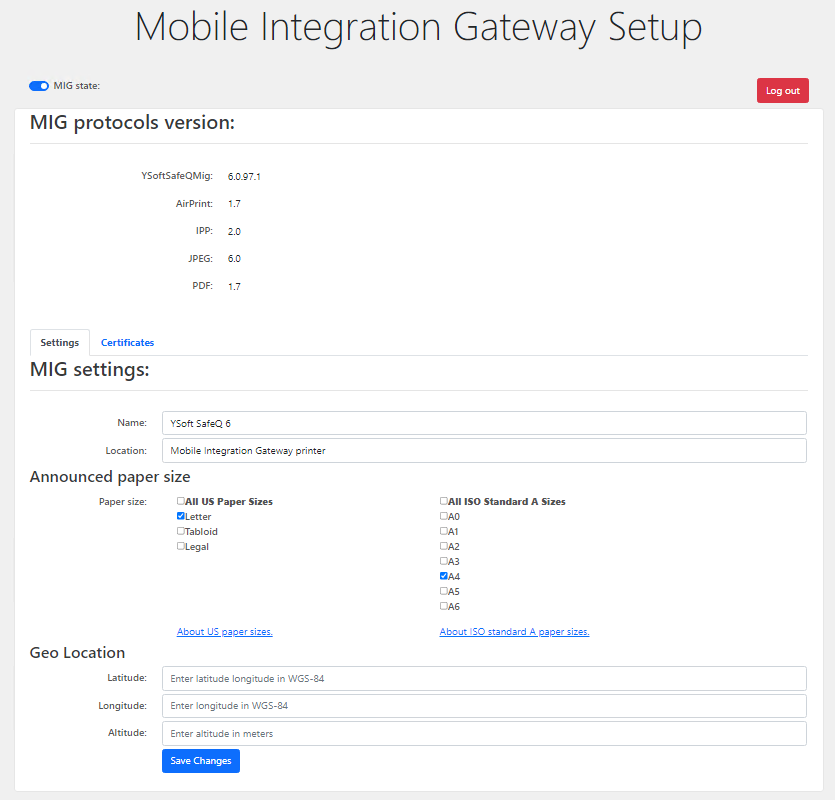
Task: Switch to the Certificates tab
Action: point(127,343)
